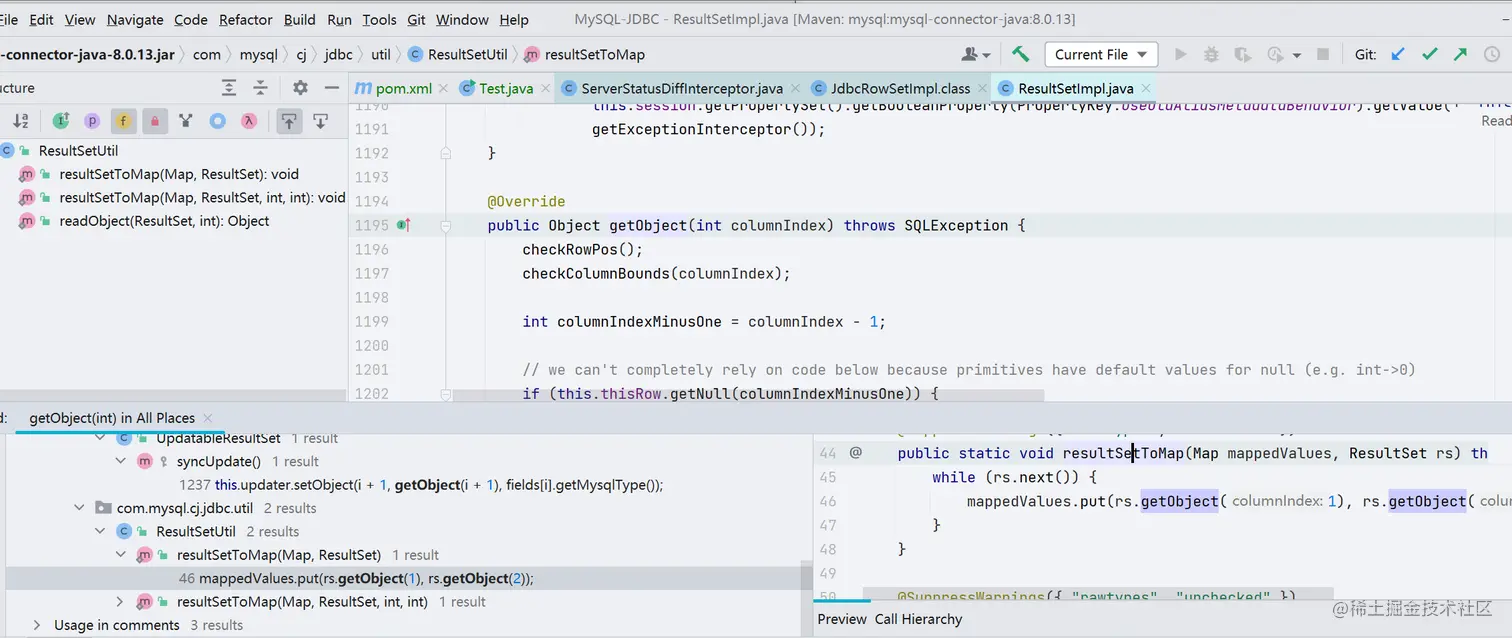1512x638 pixels.
Task: Click the Run play button
Action: click(x=1181, y=54)
